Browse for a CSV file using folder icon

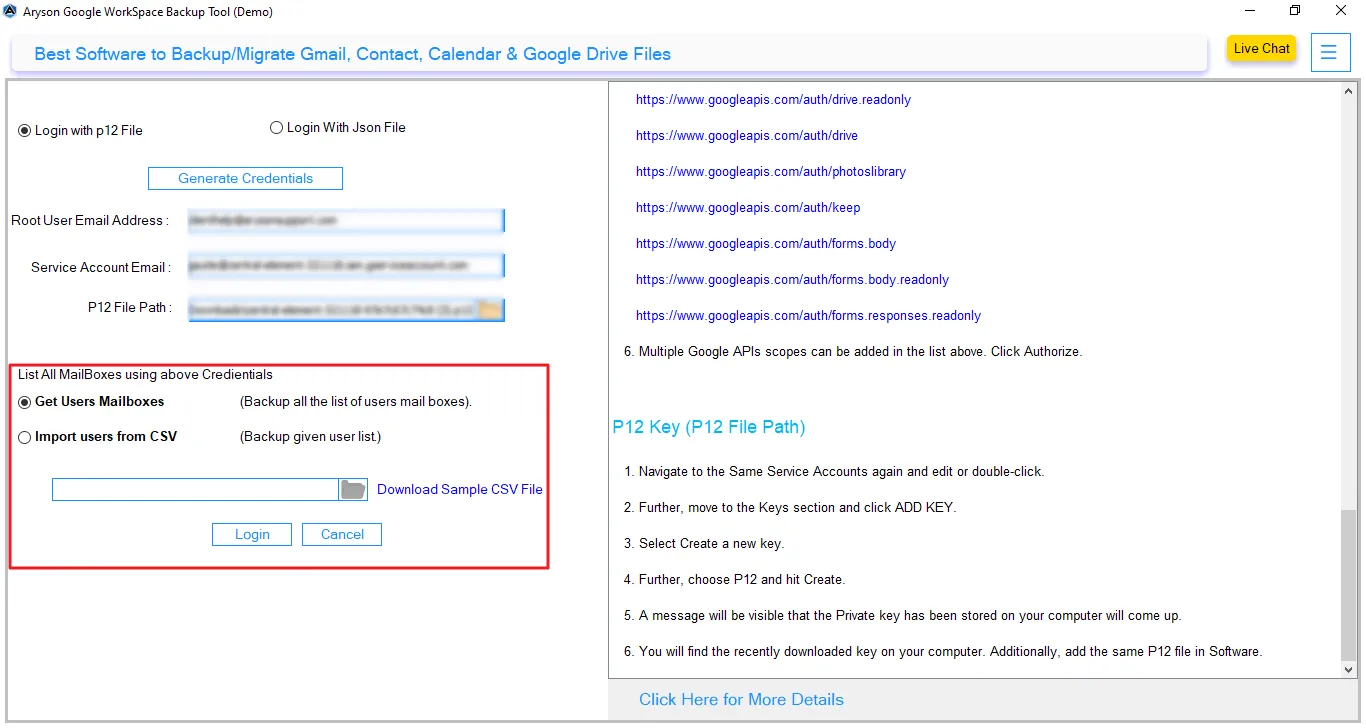[x=353, y=489]
